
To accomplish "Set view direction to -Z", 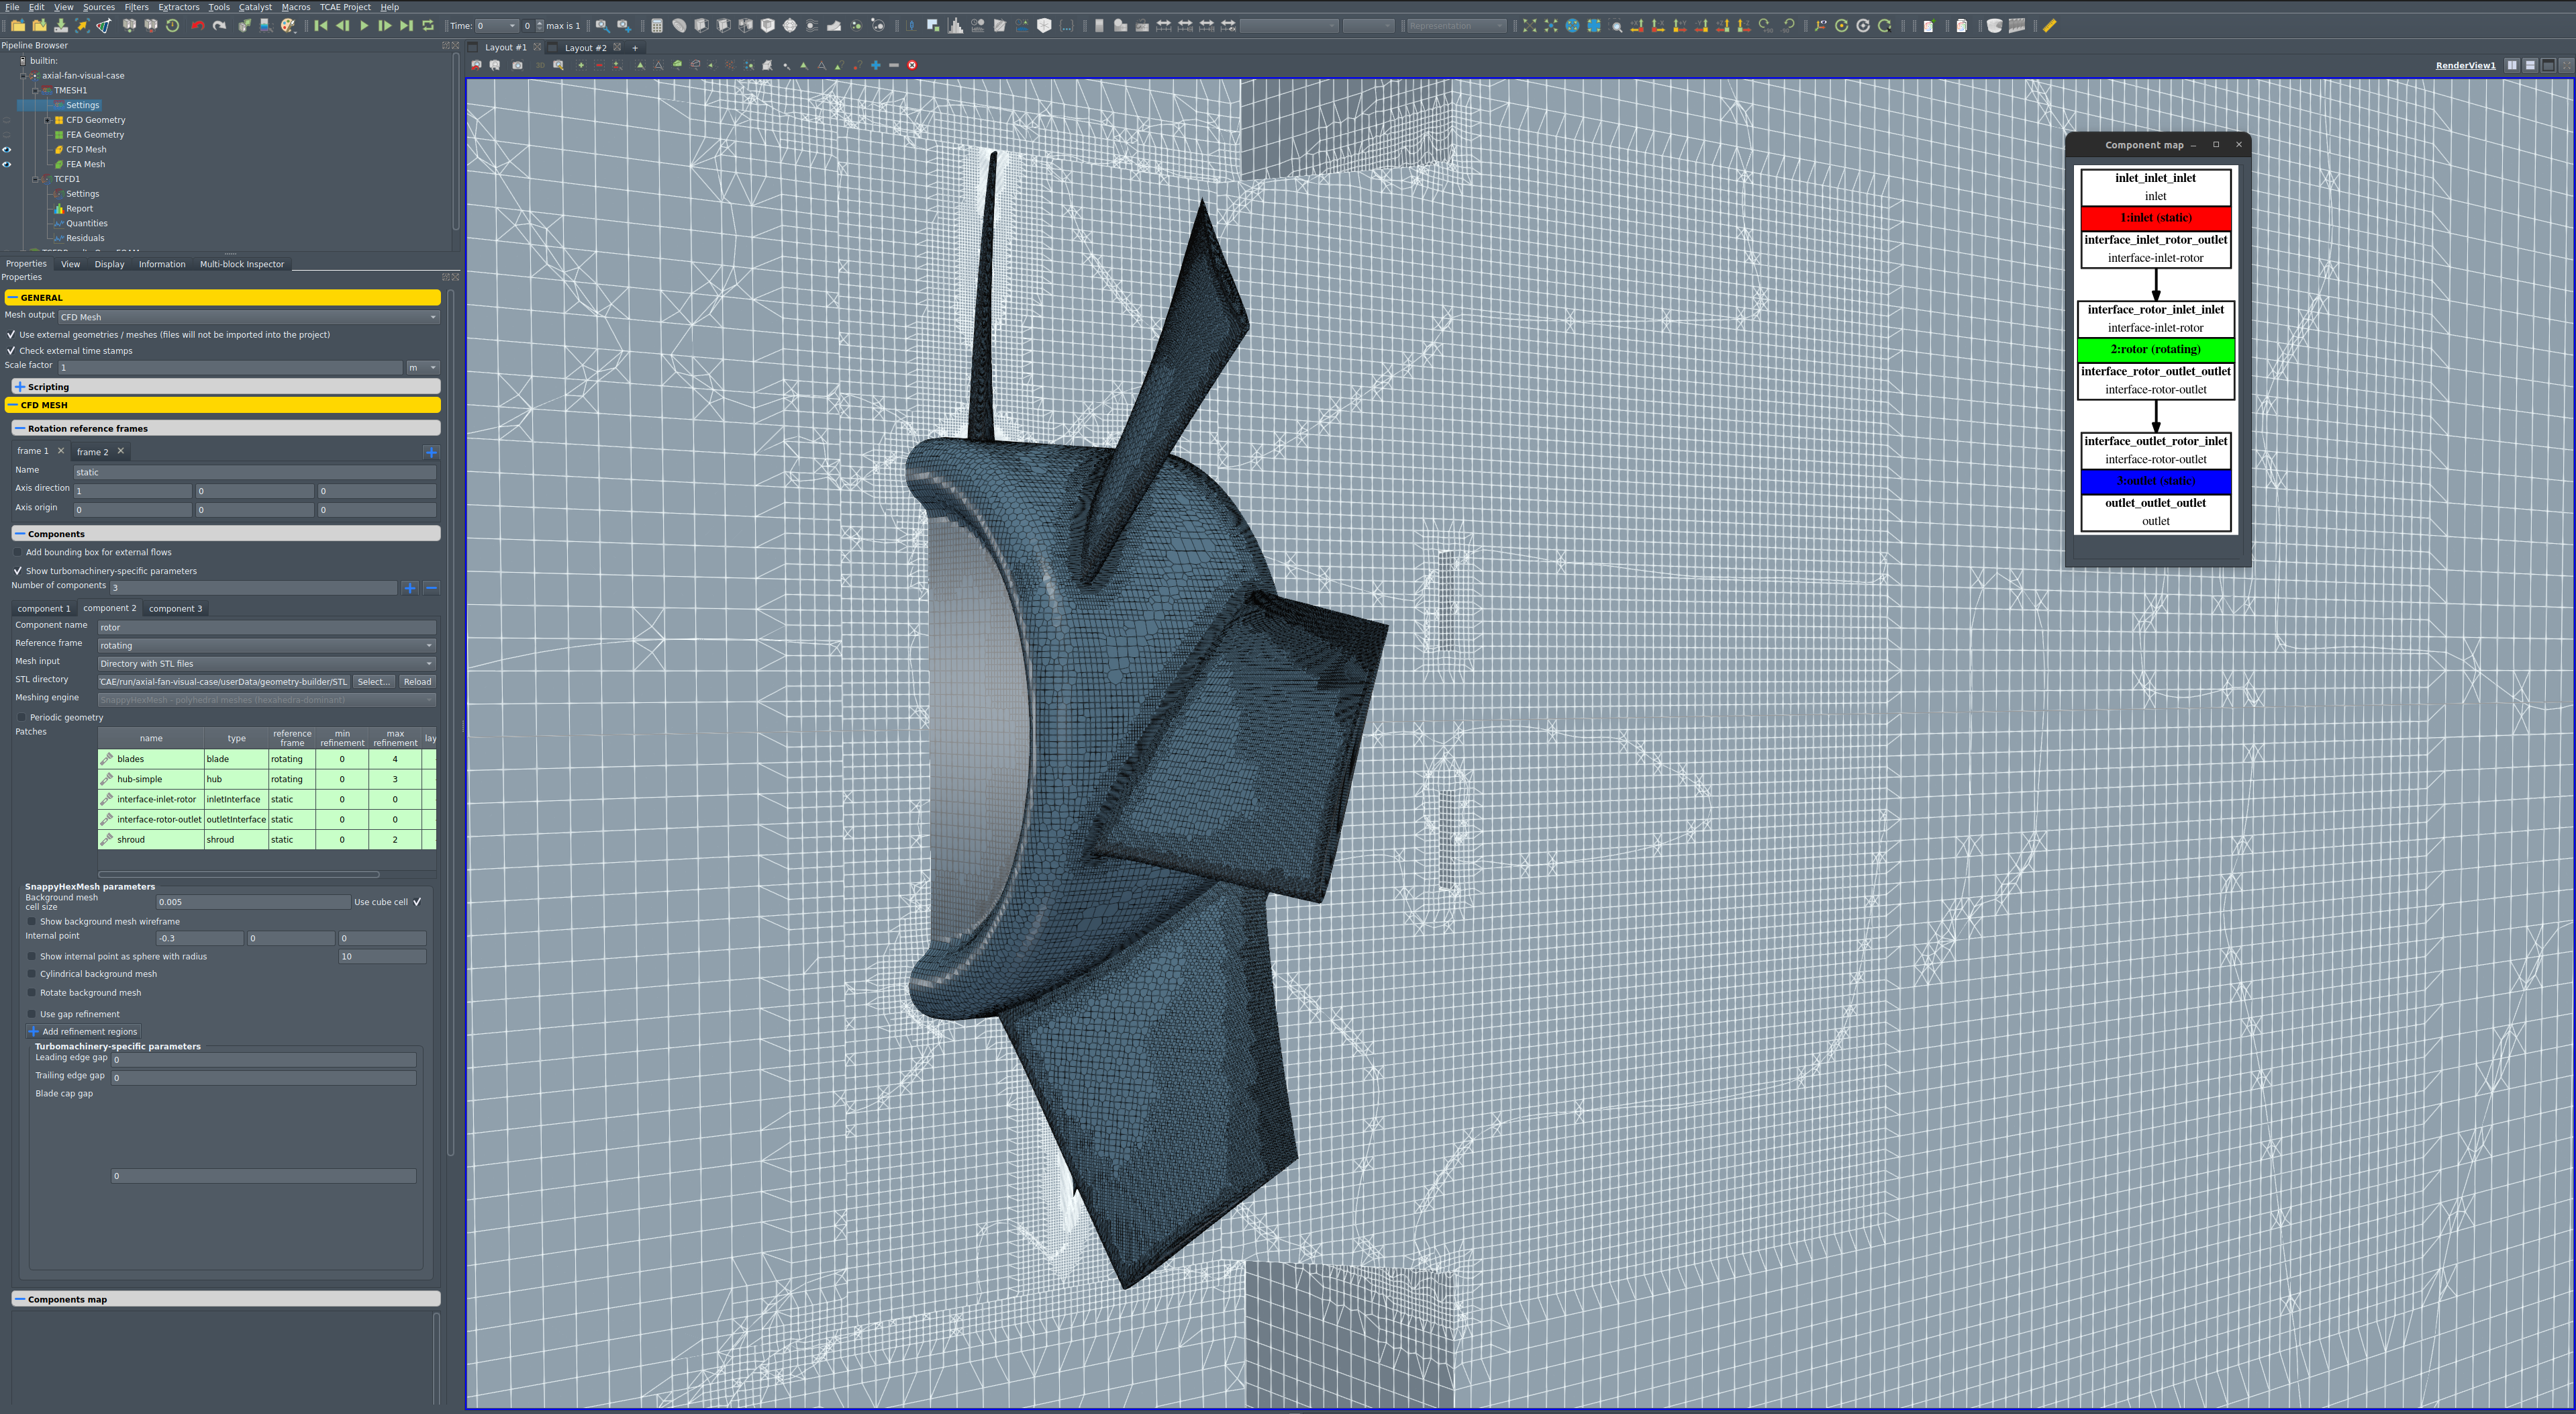I will pyautogui.click(x=1745, y=26).
